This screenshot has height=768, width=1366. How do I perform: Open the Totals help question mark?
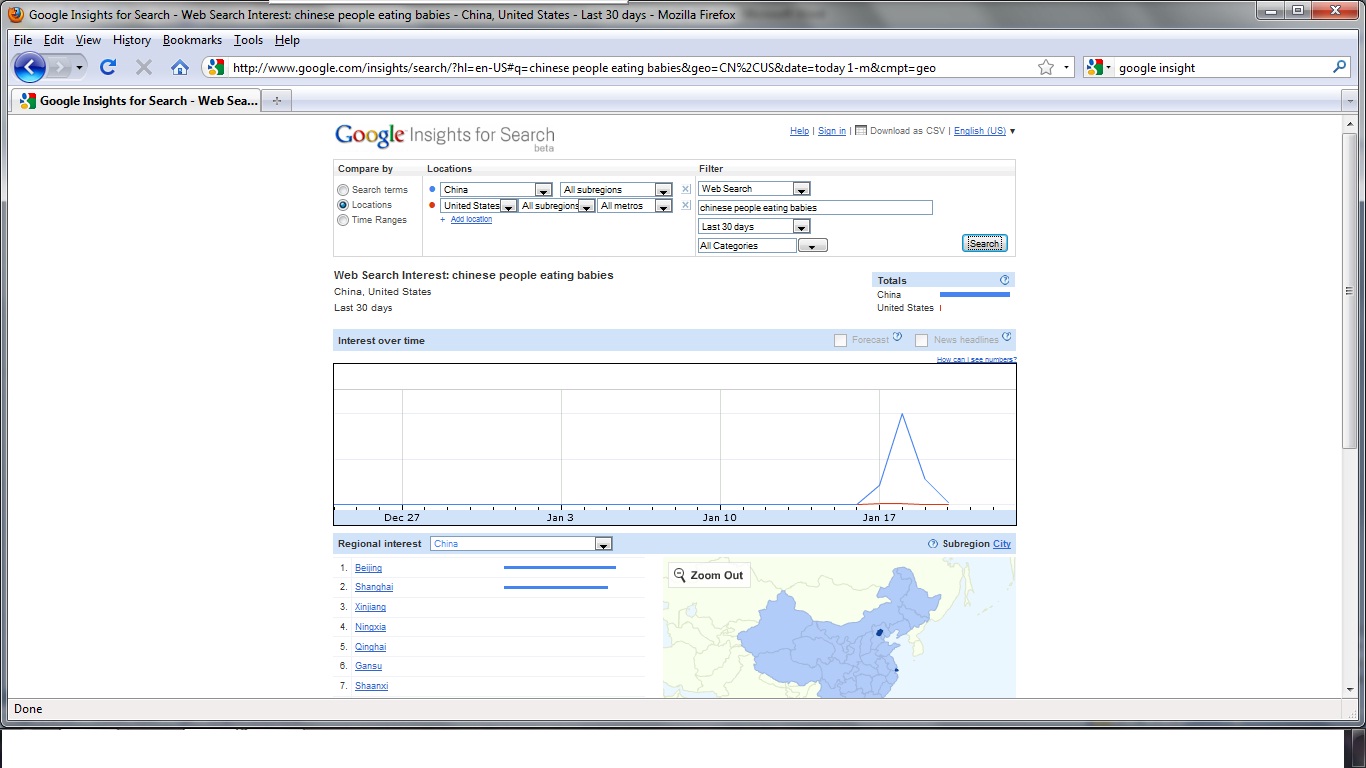[1005, 280]
